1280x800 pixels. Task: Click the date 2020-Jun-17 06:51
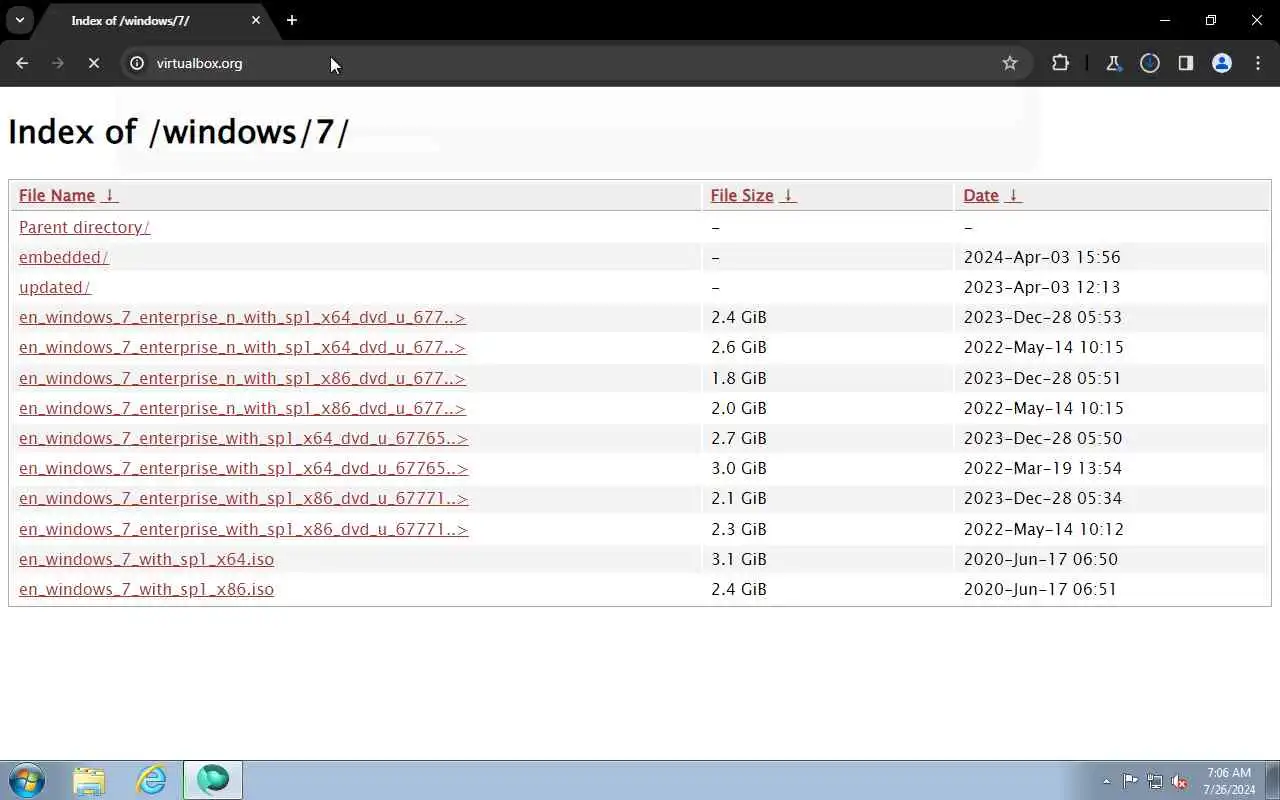click(1040, 589)
